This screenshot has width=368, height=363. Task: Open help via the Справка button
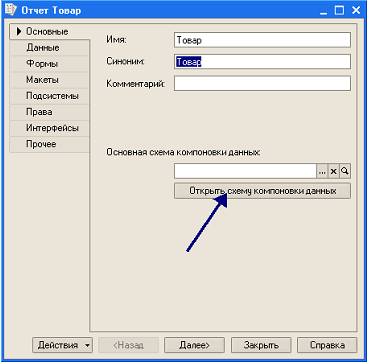coord(327,345)
